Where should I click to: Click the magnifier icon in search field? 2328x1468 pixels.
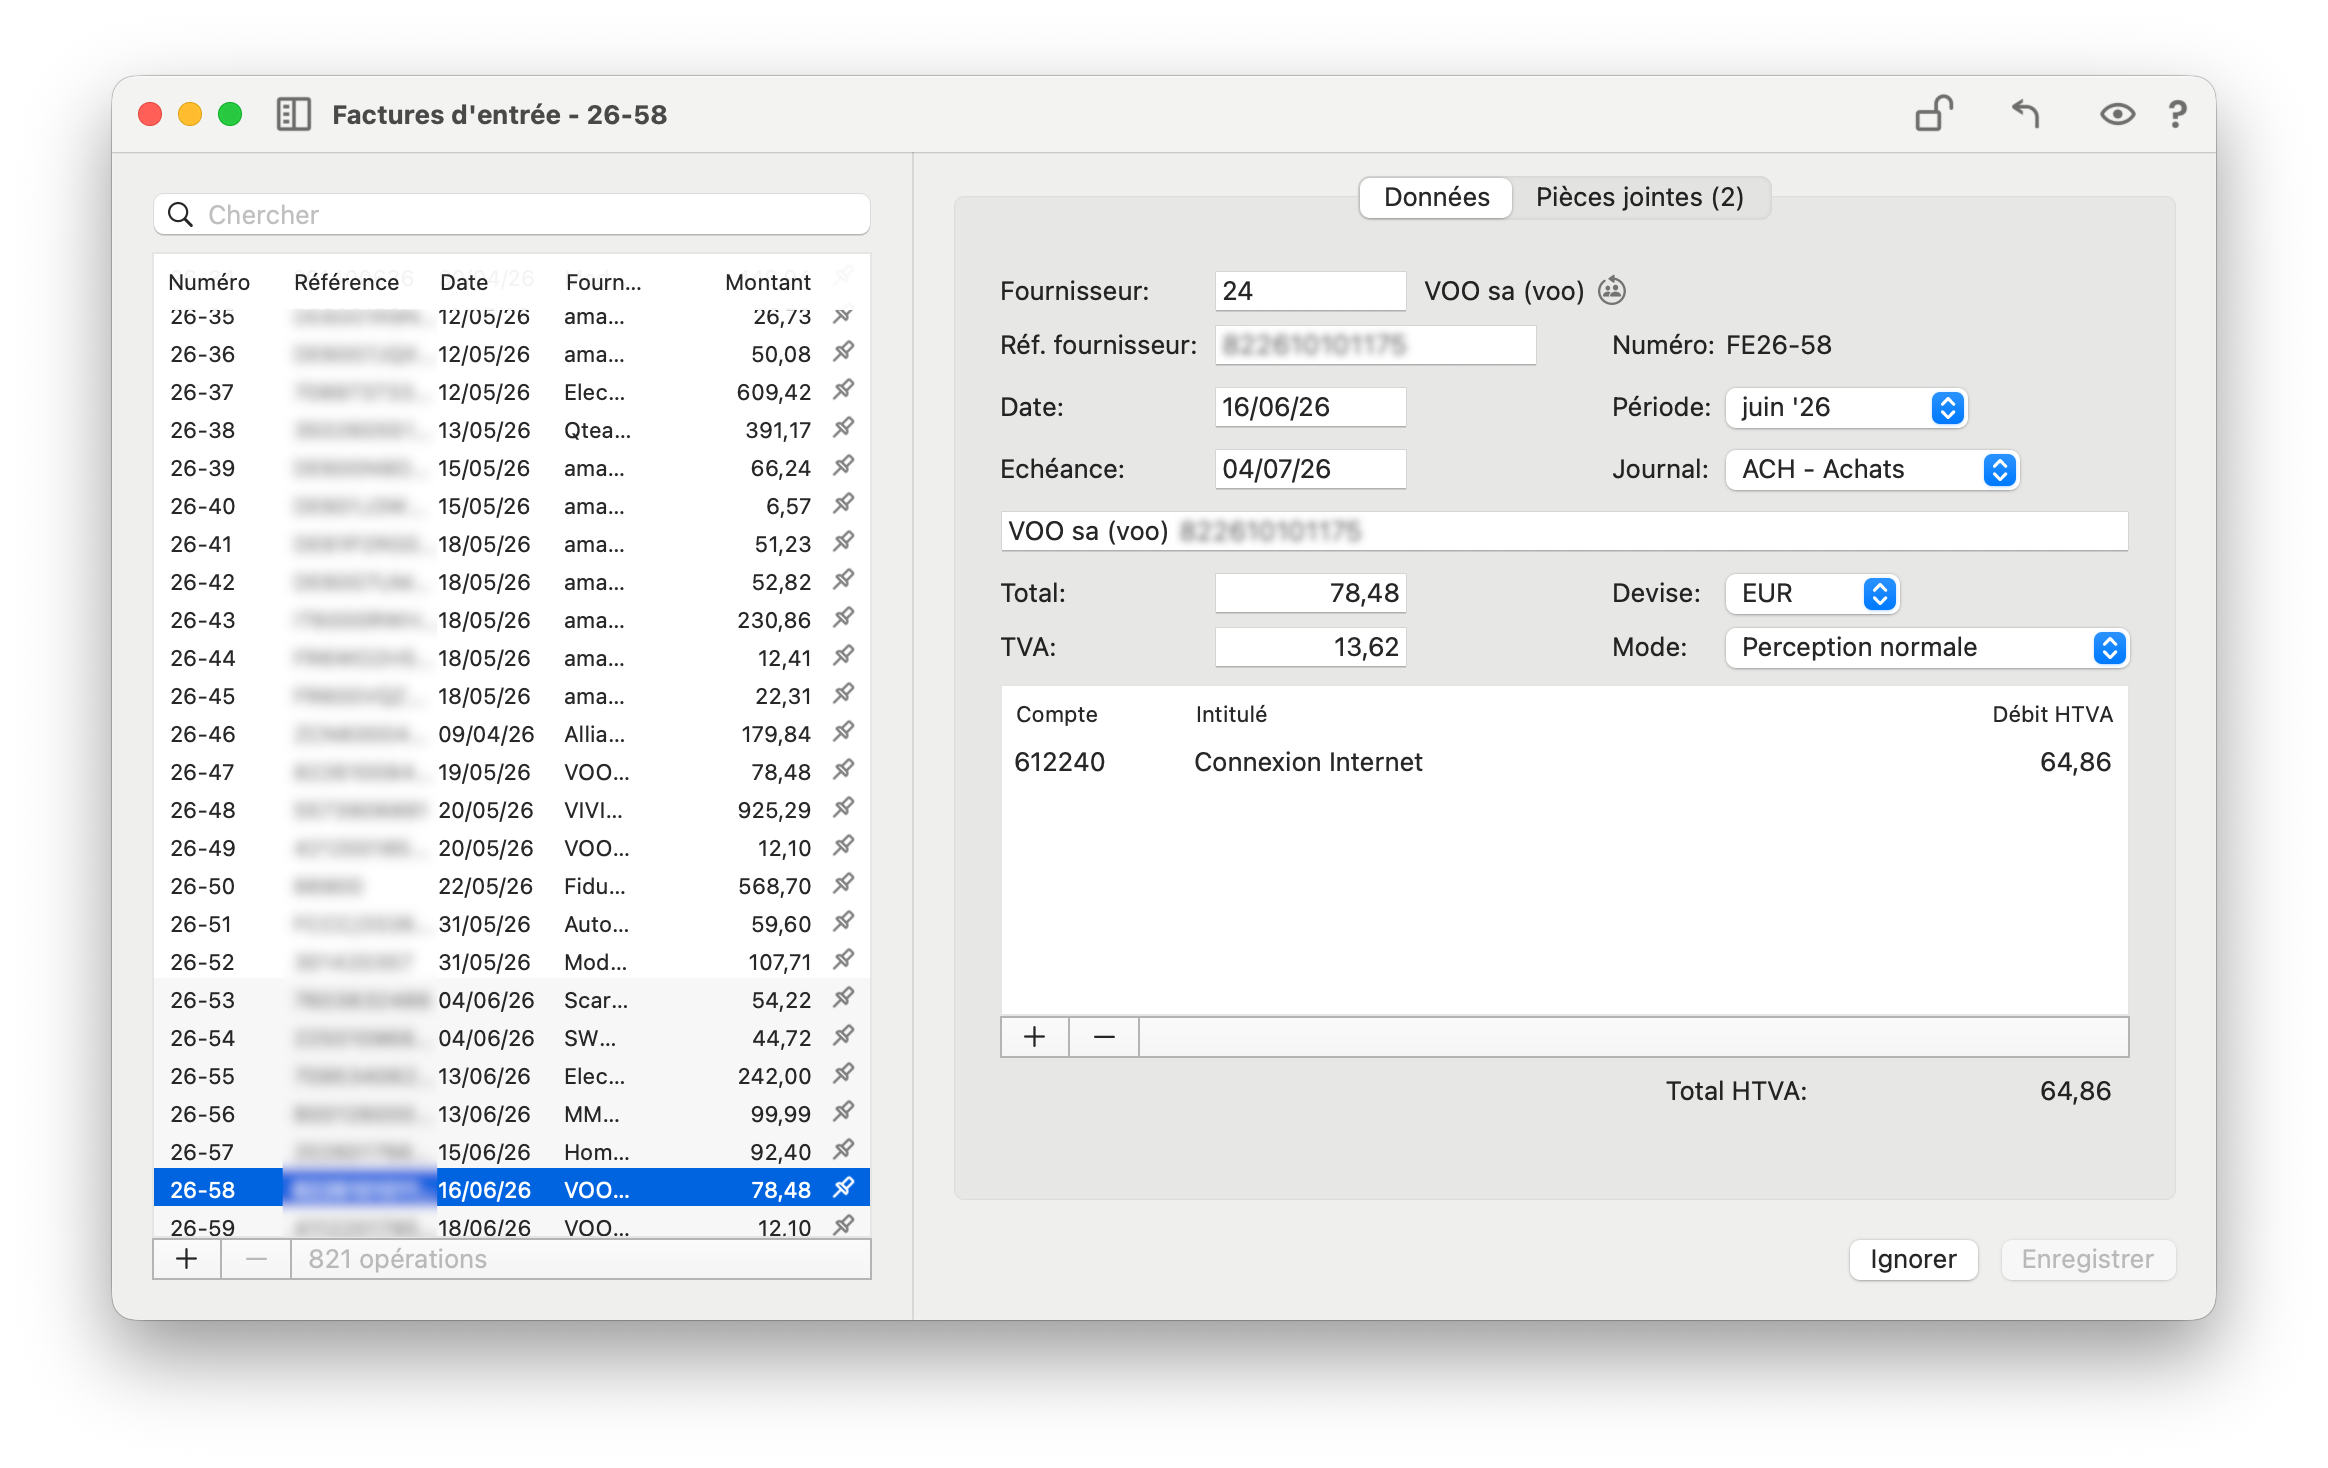coord(180,215)
